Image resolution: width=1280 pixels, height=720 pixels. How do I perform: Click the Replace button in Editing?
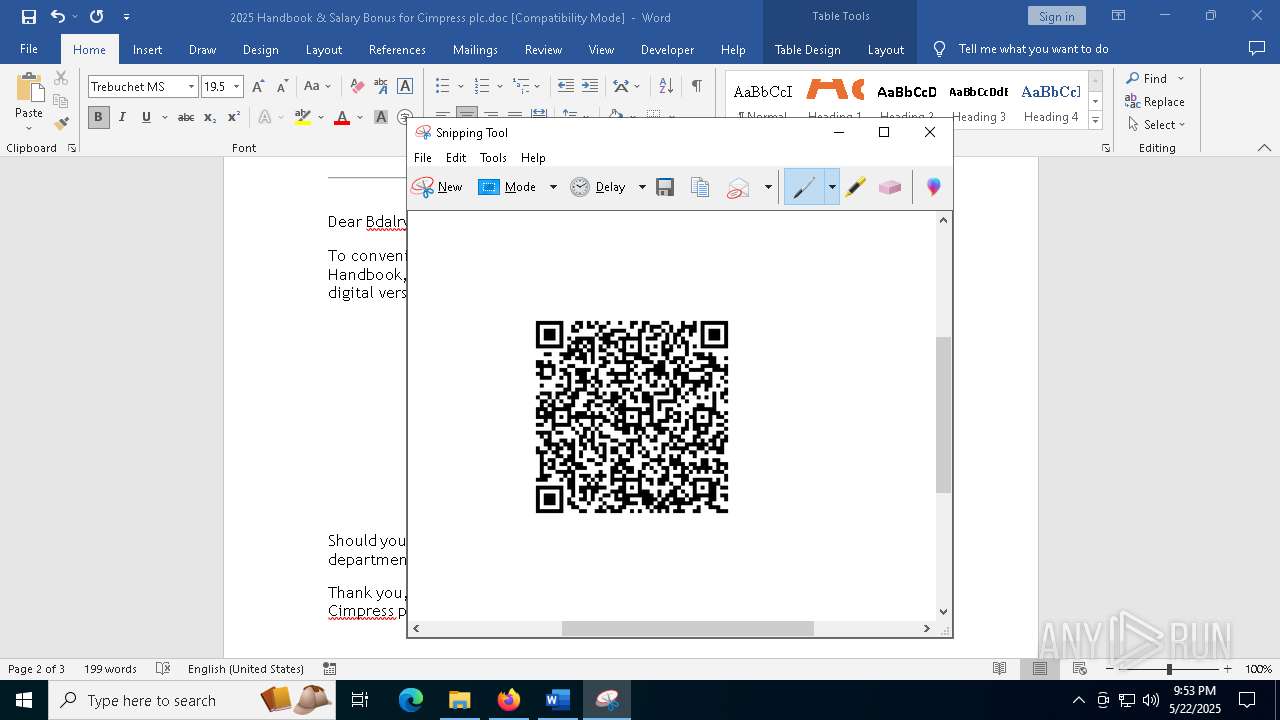(x=1155, y=102)
